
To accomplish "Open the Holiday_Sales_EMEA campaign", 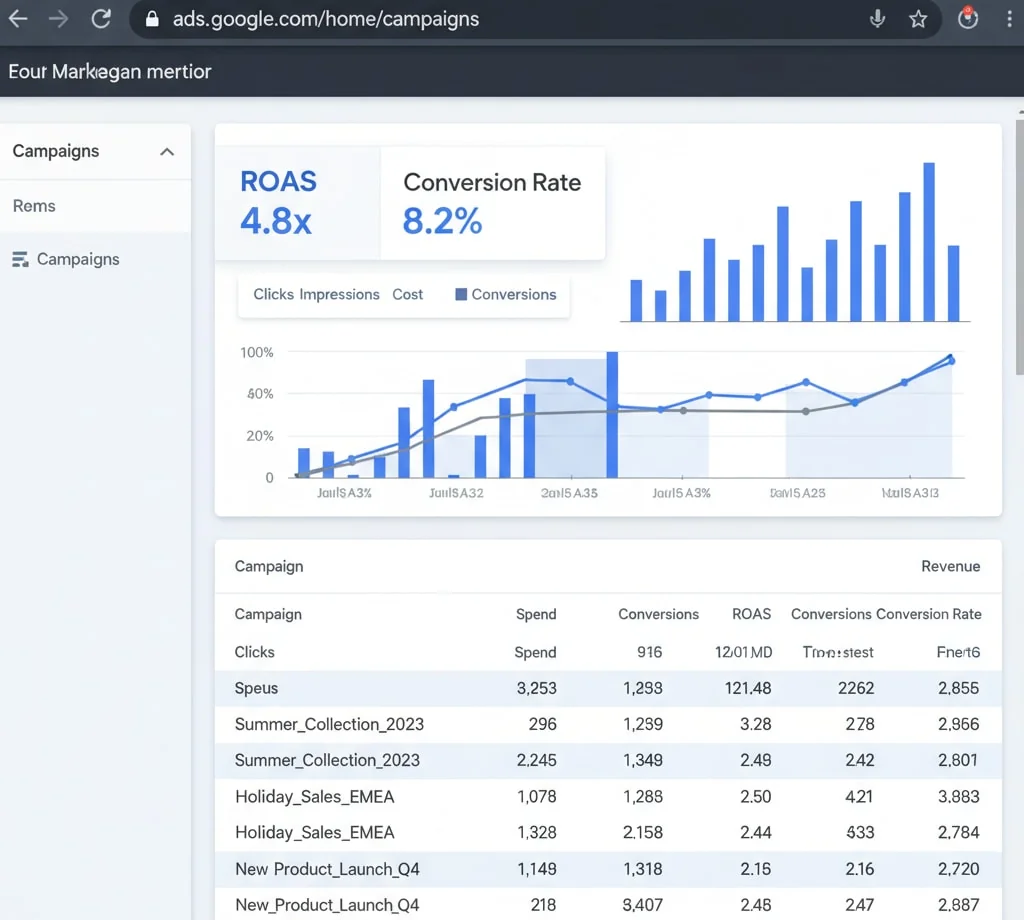I will point(314,797).
